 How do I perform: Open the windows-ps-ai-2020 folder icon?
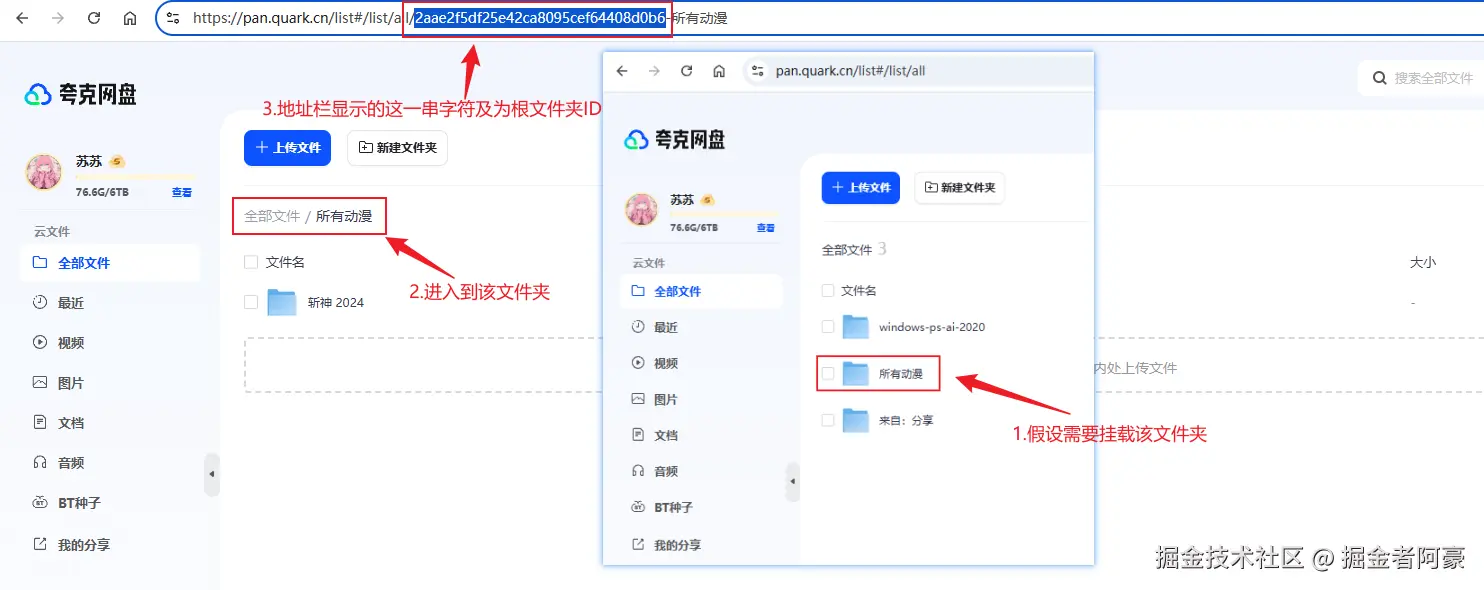point(856,327)
